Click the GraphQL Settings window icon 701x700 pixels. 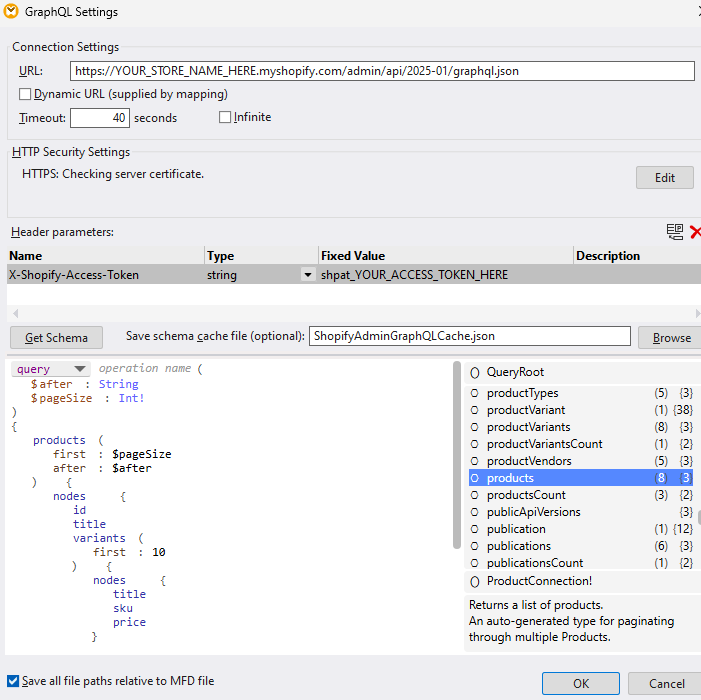click(10, 12)
